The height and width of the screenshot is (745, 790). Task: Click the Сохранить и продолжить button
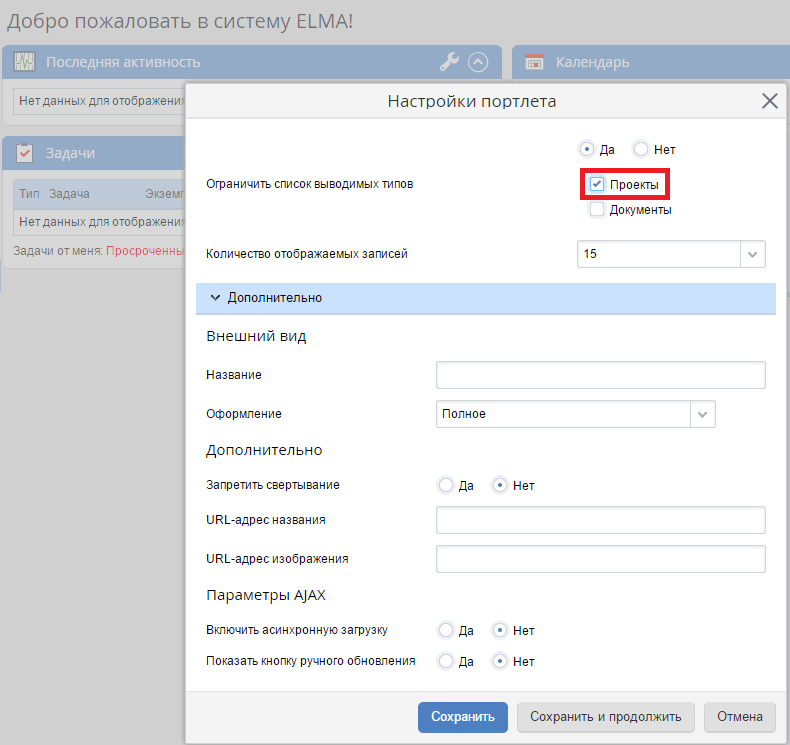pyautogui.click(x=606, y=717)
